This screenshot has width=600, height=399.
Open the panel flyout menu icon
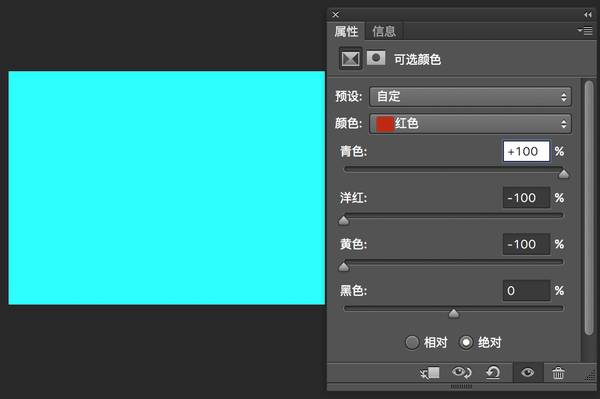point(585,30)
